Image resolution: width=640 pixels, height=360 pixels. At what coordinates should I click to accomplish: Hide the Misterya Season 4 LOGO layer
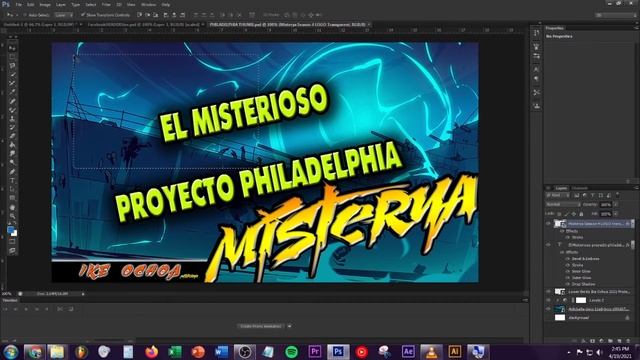[x=548, y=224]
